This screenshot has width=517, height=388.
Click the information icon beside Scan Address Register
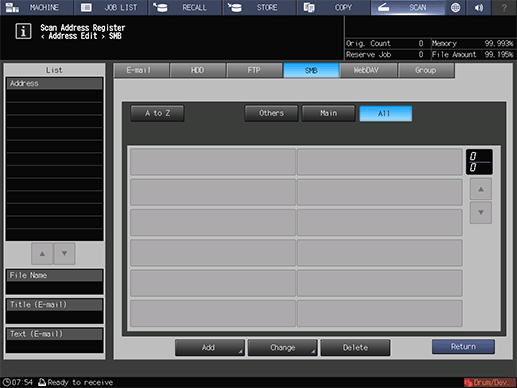[x=23, y=31]
